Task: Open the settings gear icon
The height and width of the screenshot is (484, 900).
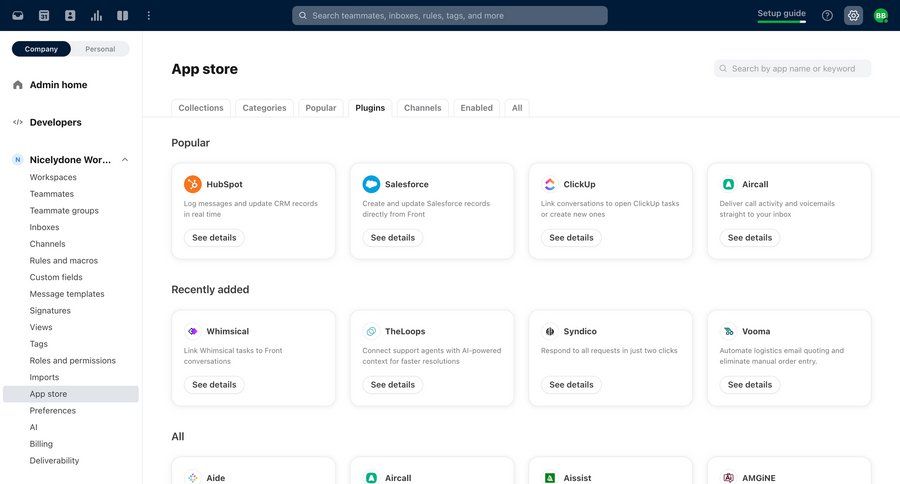Action: click(x=854, y=16)
